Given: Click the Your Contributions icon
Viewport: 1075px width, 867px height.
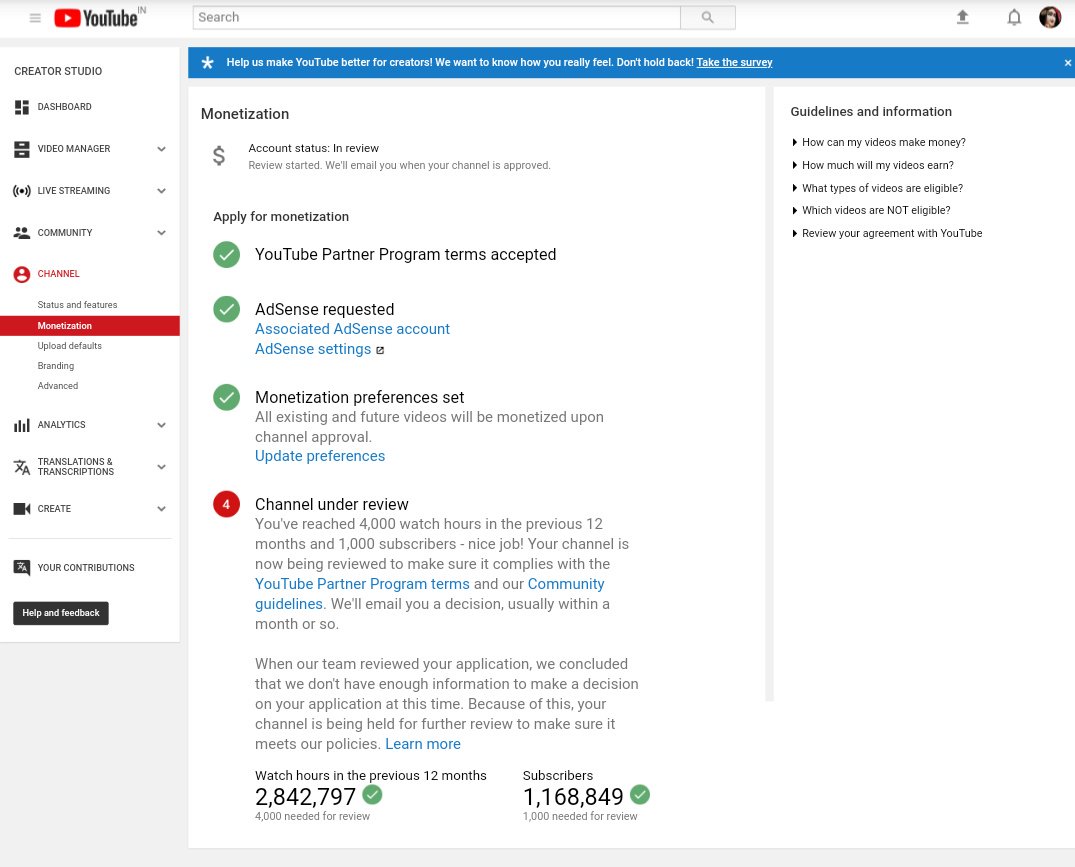Looking at the screenshot, I should (x=22, y=567).
